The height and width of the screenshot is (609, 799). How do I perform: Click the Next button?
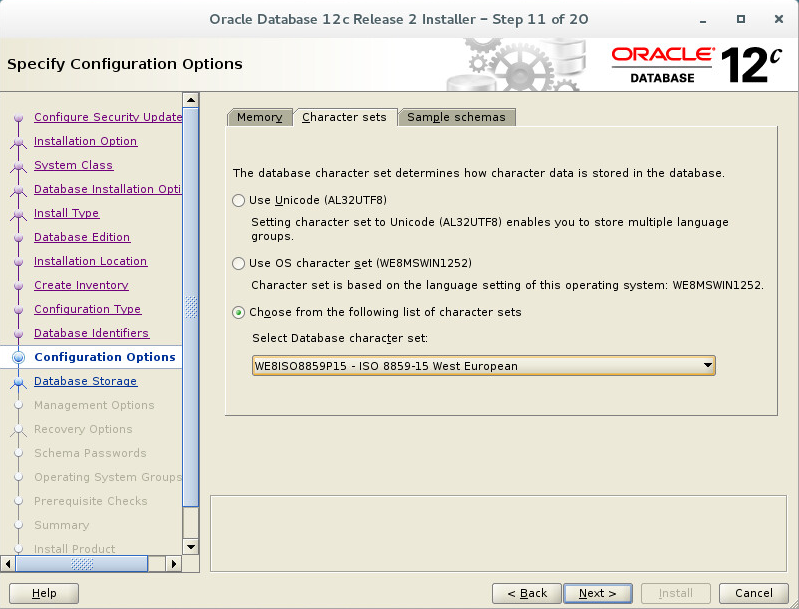point(598,593)
